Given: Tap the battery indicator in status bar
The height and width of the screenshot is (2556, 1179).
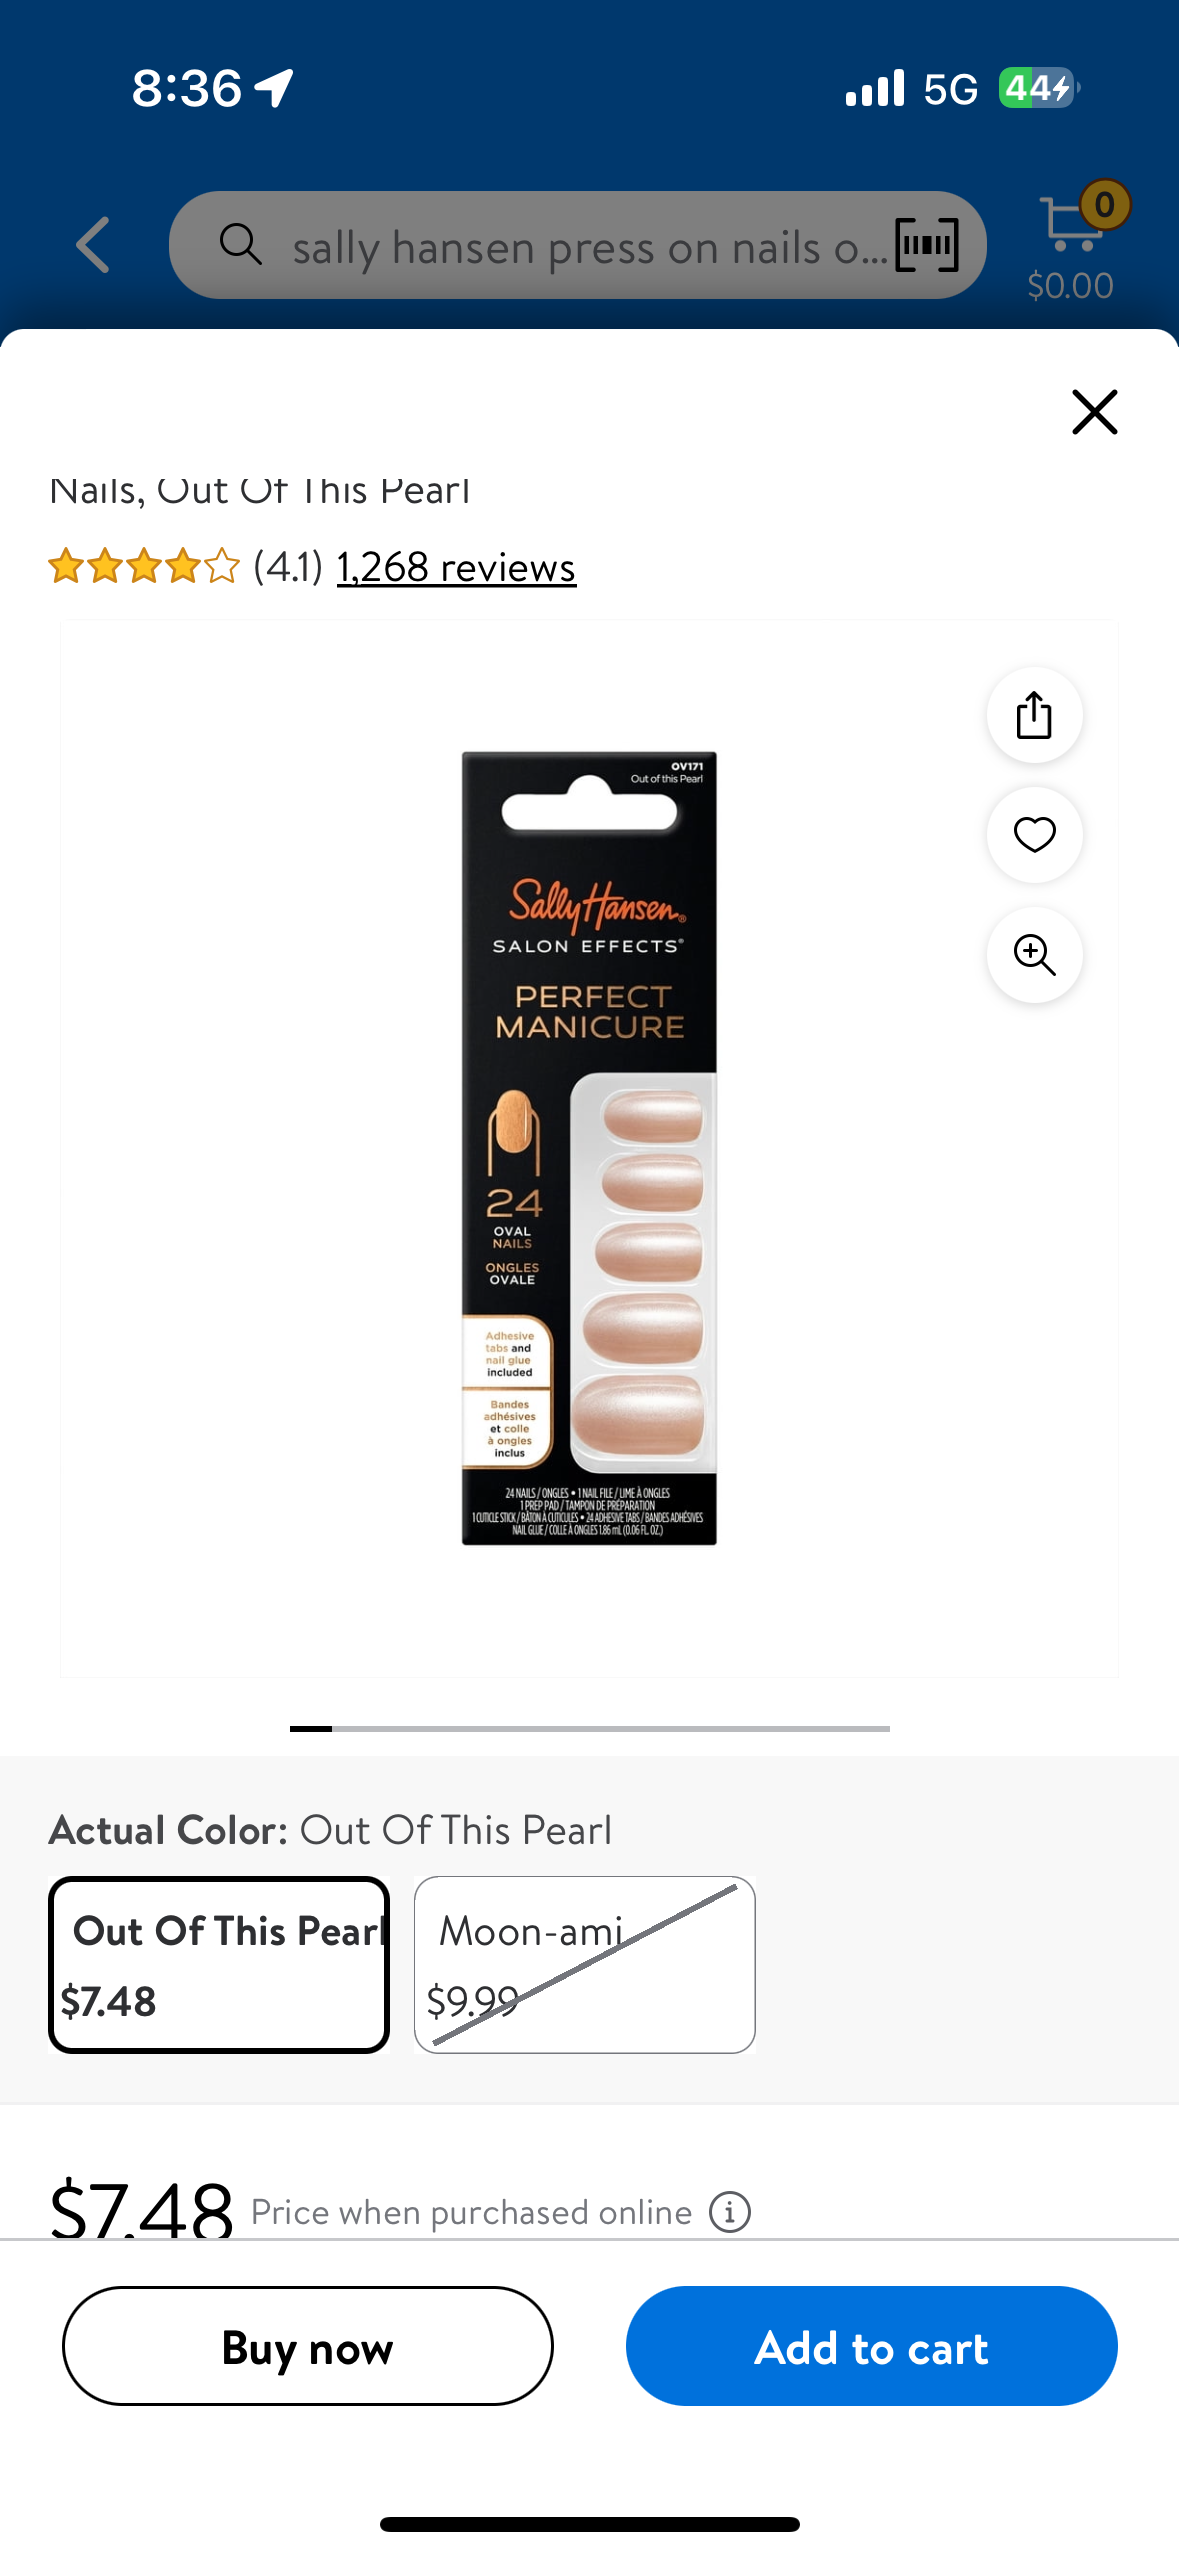Looking at the screenshot, I should point(1038,88).
